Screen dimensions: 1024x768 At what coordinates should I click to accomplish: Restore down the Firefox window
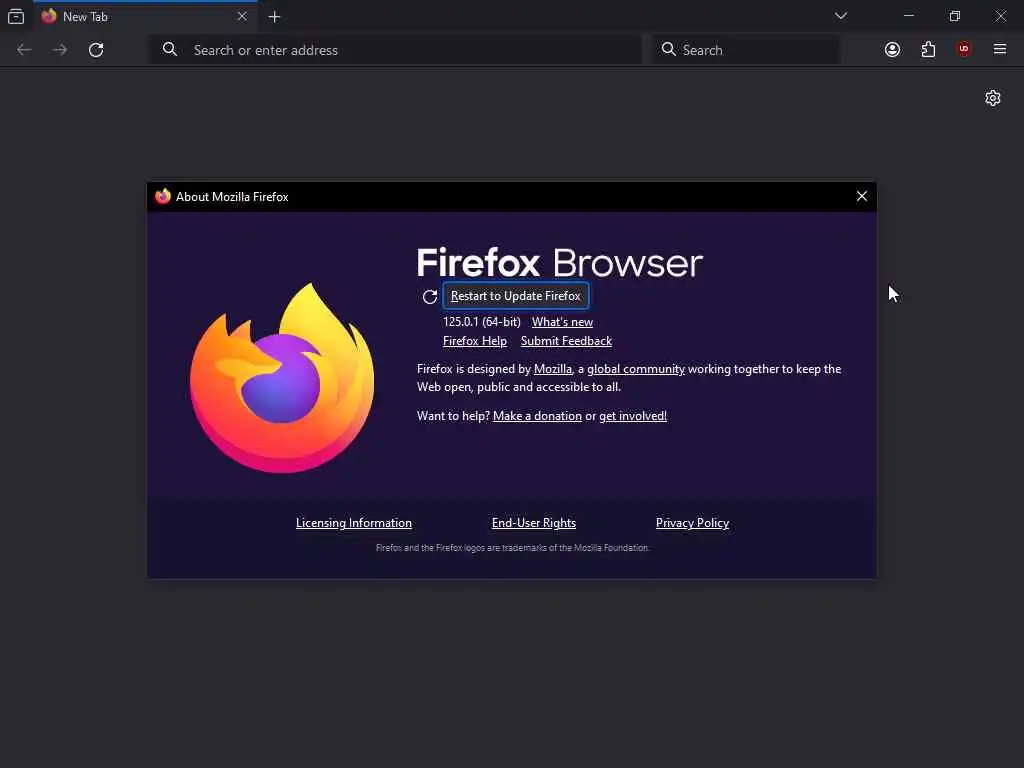(954, 16)
